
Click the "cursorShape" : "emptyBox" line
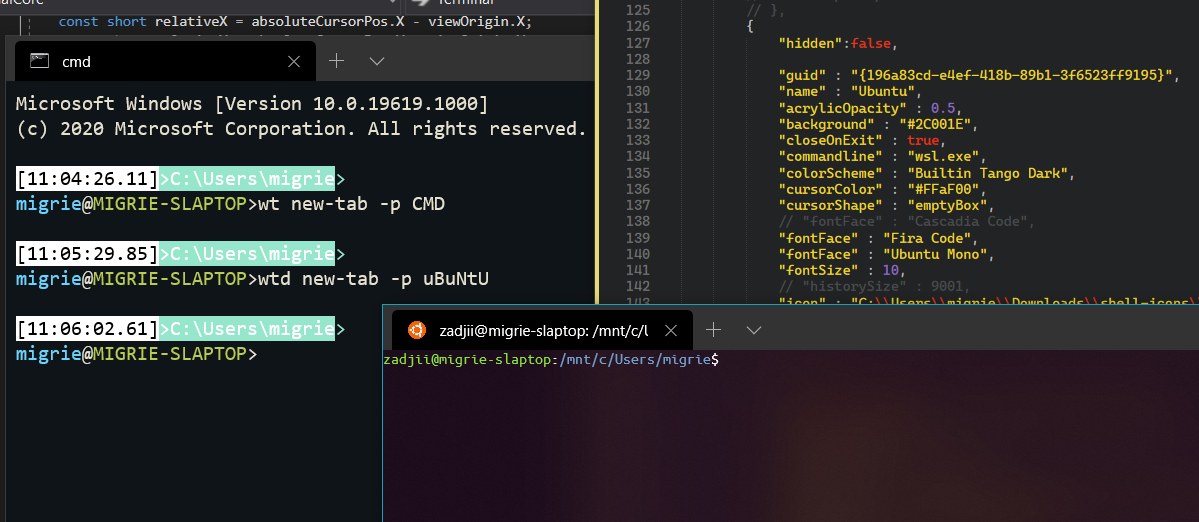coord(887,205)
